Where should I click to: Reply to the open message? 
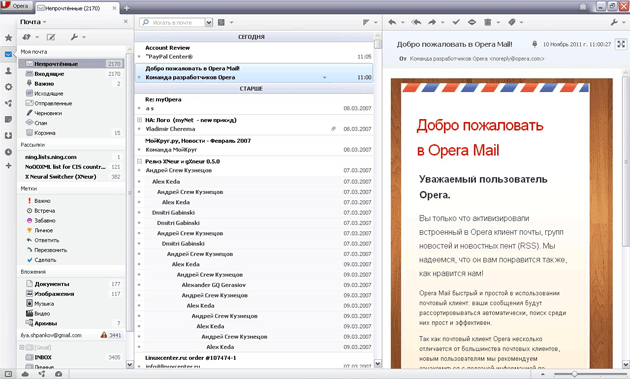point(392,23)
